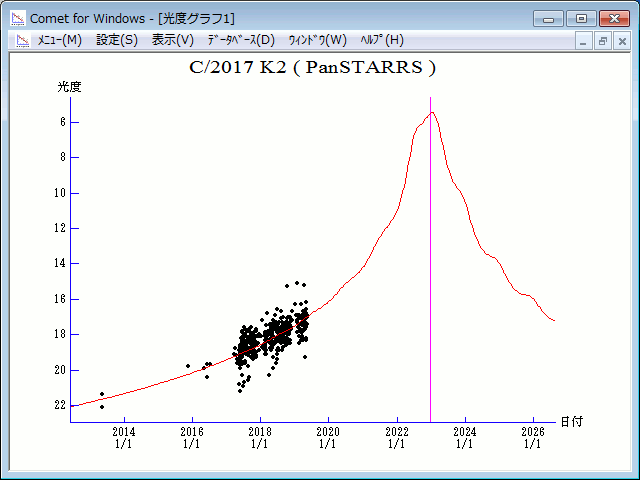Expand the 表示(V) view menu
This screenshot has height=480, width=640.
[172, 40]
